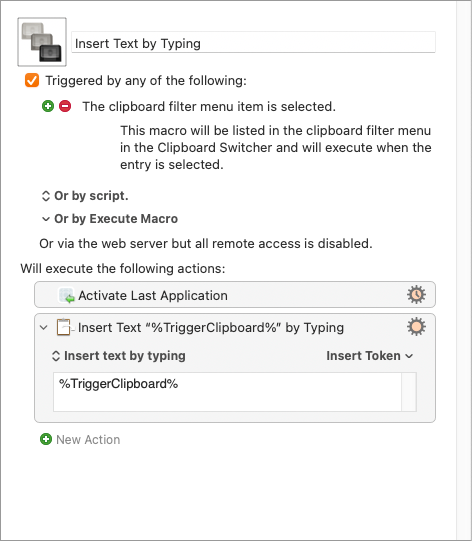Open the Insert Token menu
This screenshot has height=541, width=472.
(x=370, y=356)
